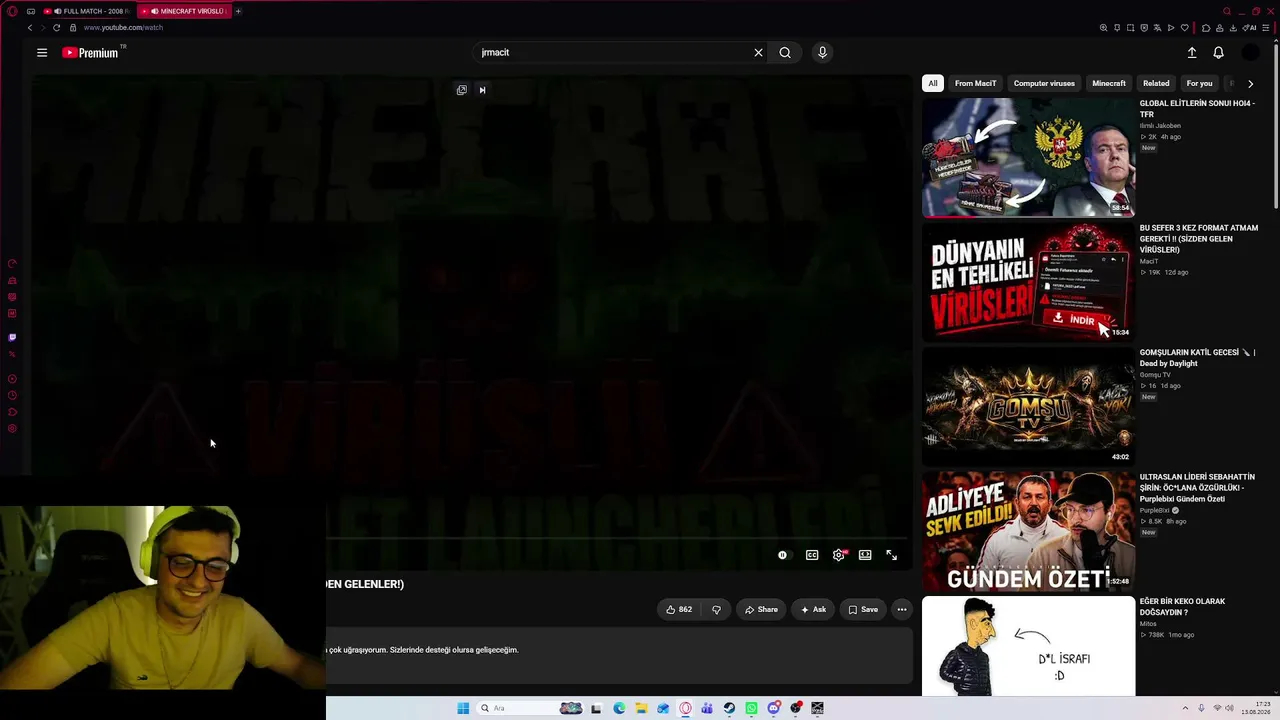The width and height of the screenshot is (1280, 720).
Task: Show more filter chips with right arrow
Action: click(x=1250, y=84)
